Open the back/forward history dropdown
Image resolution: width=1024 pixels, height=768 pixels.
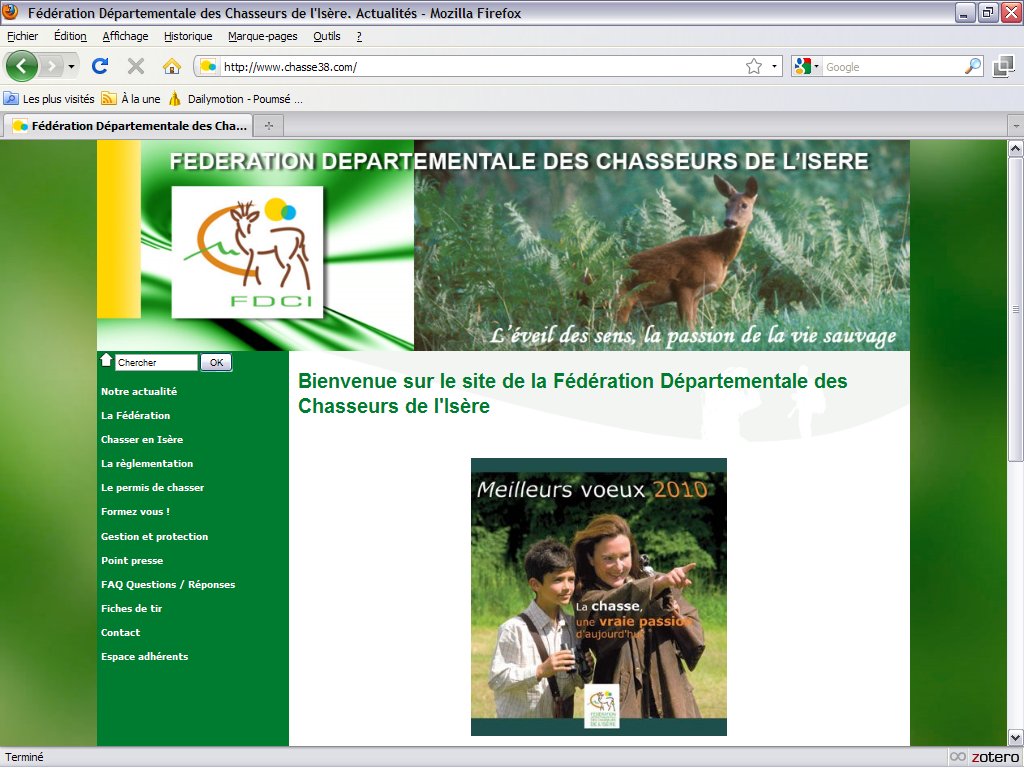71,67
